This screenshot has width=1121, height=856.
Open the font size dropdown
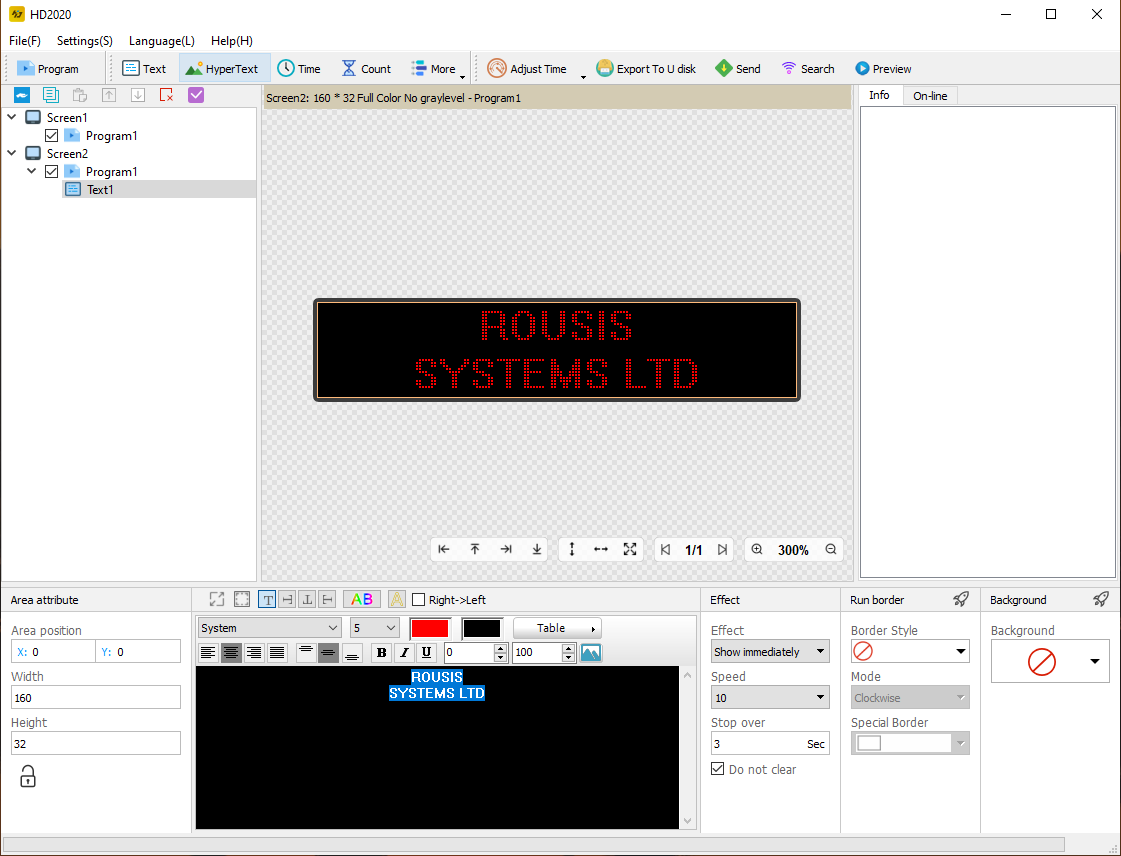click(x=375, y=628)
